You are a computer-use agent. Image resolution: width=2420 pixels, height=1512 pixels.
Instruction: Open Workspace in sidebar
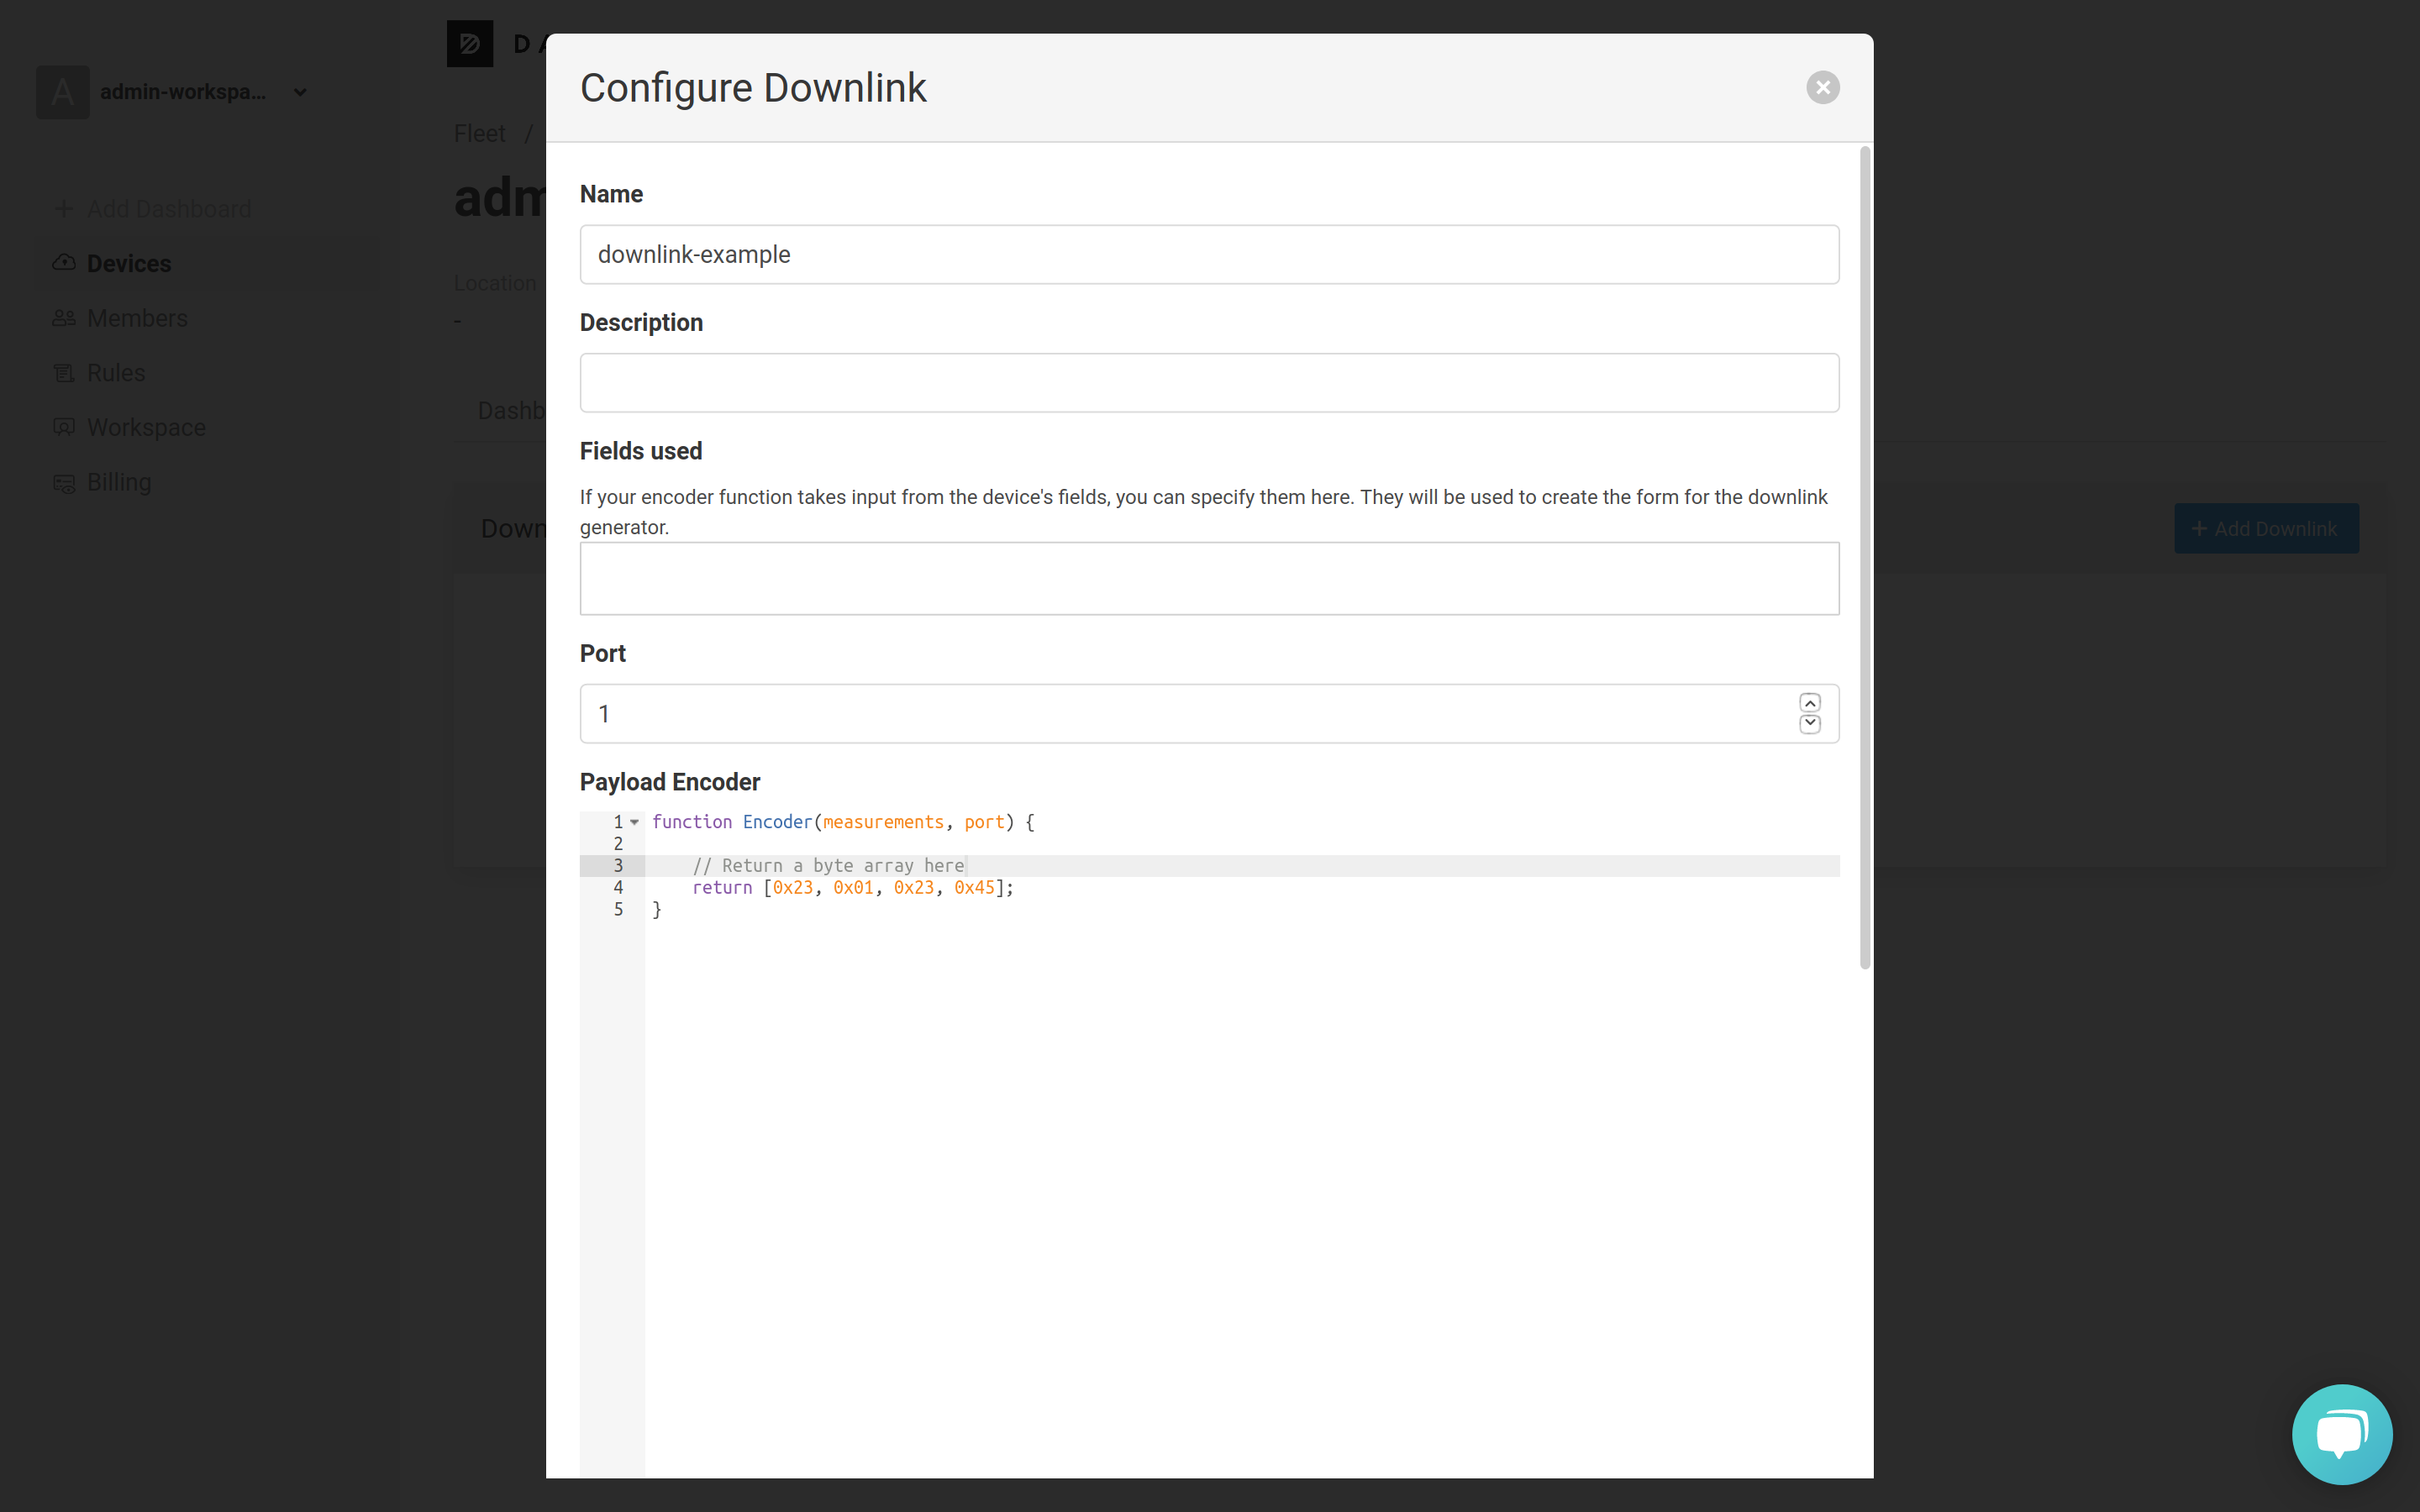click(x=146, y=428)
